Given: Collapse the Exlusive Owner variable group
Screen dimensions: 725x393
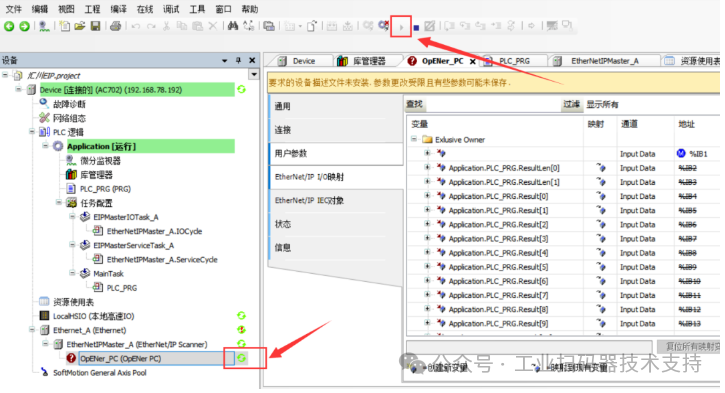Looking at the screenshot, I should click(414, 139).
